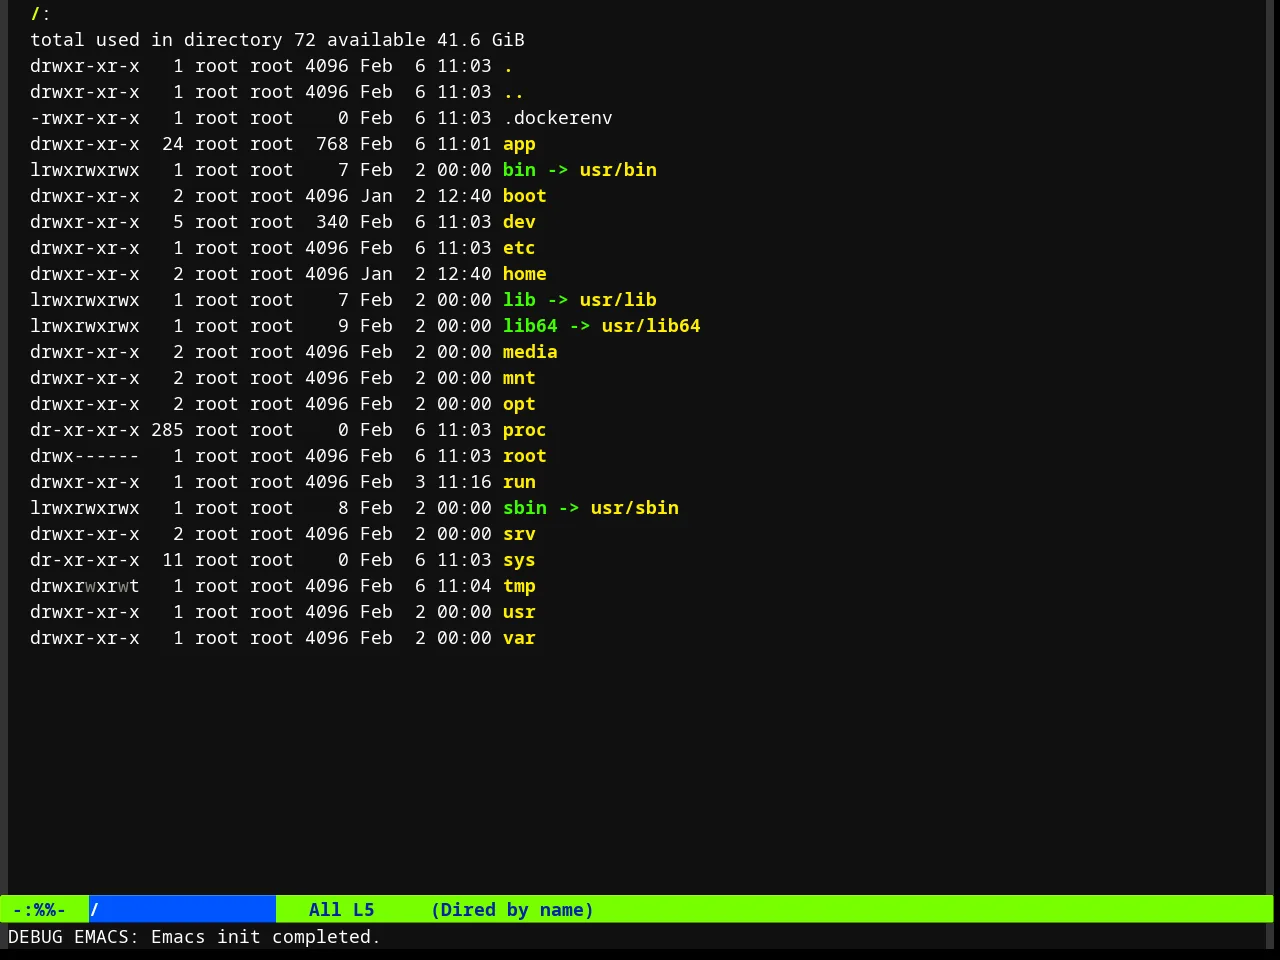
Task: Click the 'drwx------' permissions of root
Action: pyautogui.click(x=85, y=456)
